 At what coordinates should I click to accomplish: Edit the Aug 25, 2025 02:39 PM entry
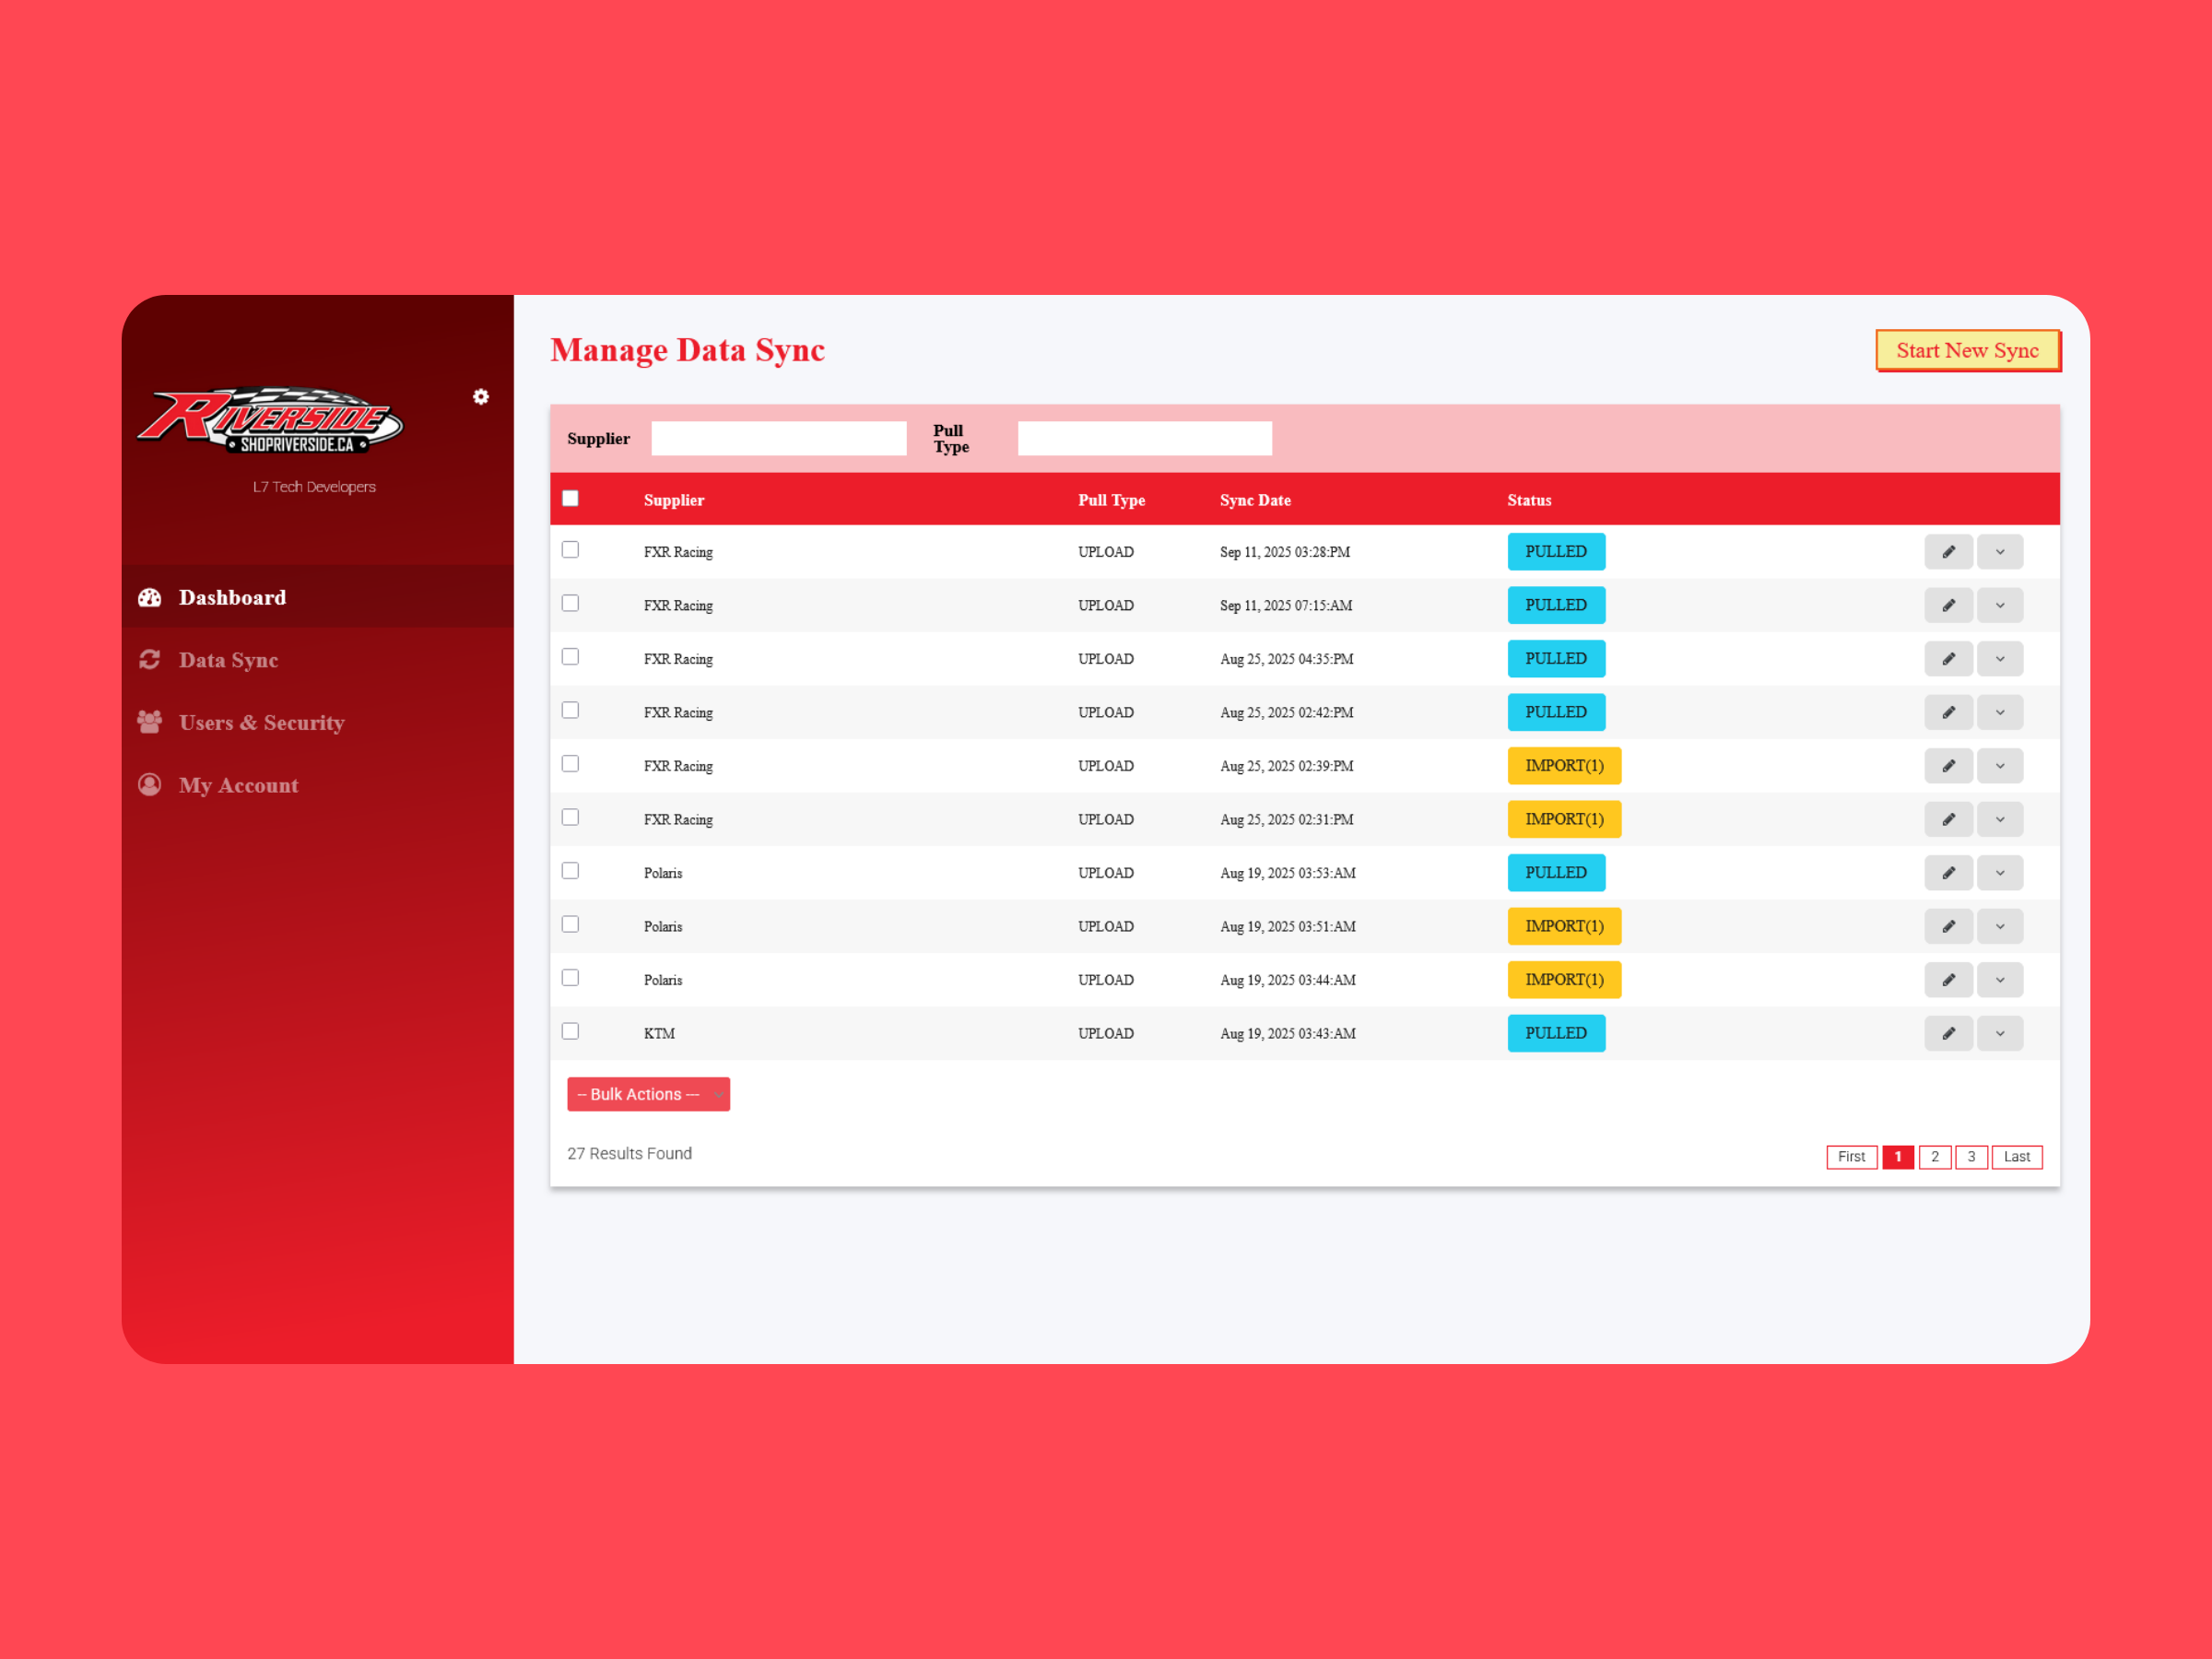click(x=1948, y=766)
